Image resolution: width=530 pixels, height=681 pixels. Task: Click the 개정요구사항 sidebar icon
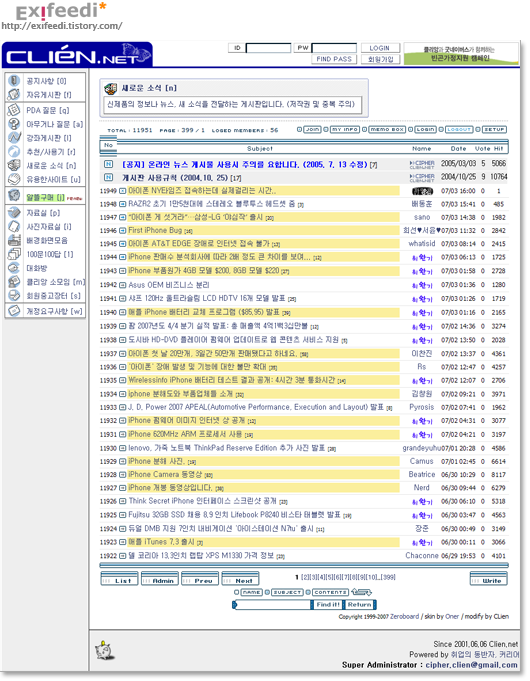pyautogui.click(x=14, y=311)
